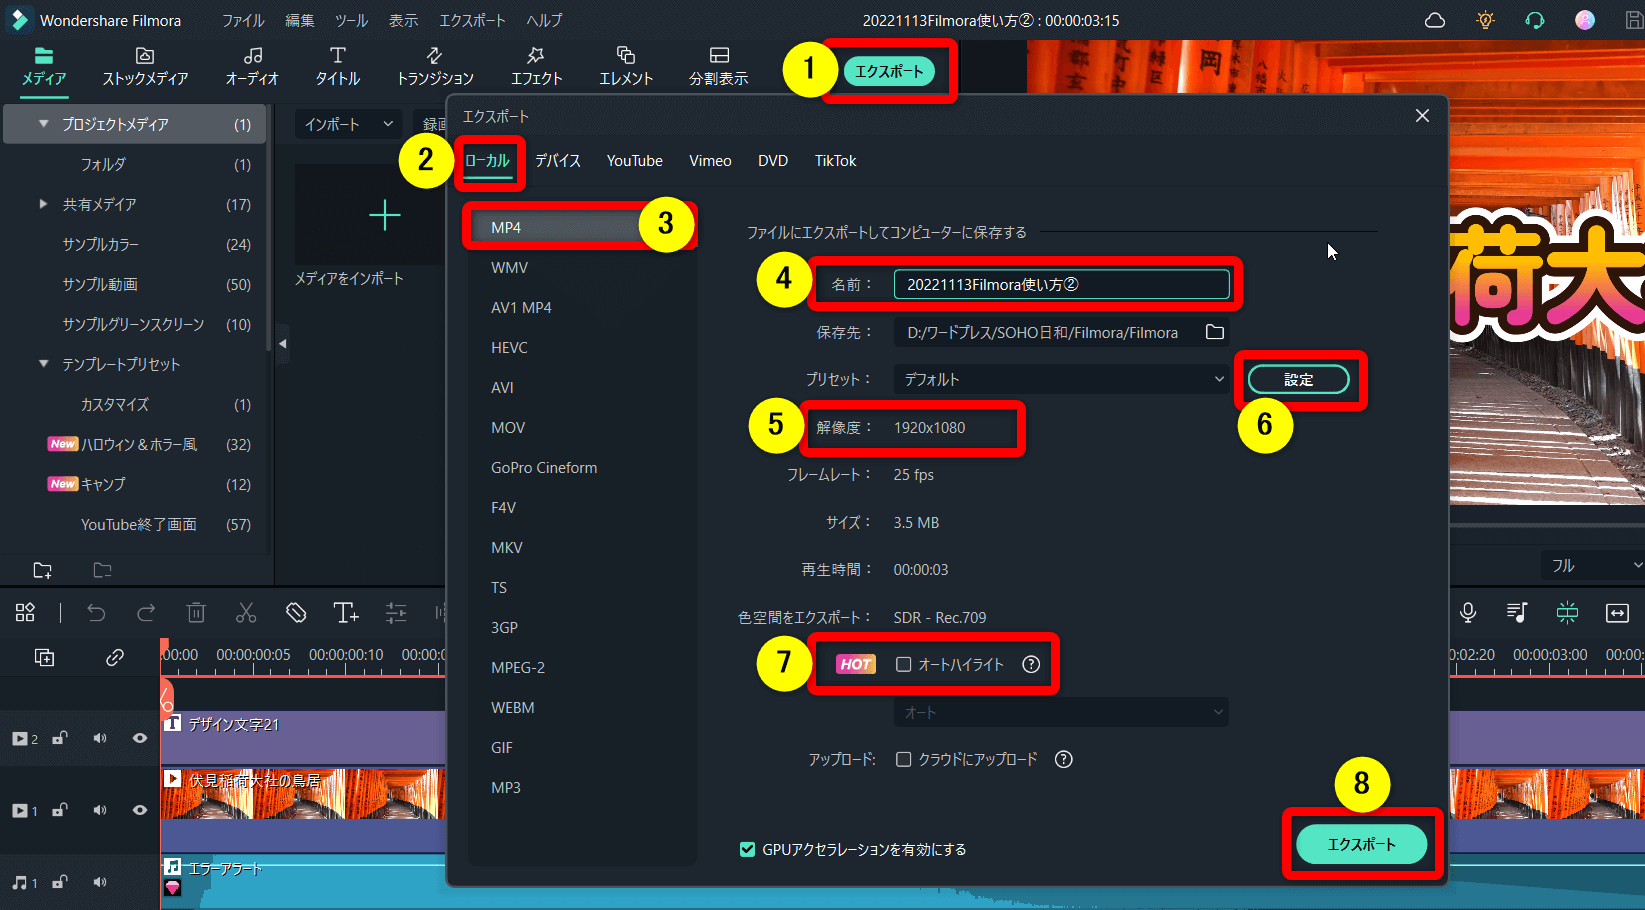The width and height of the screenshot is (1645, 910).
Task: Click the top toolbar Export button
Action: 889,71
